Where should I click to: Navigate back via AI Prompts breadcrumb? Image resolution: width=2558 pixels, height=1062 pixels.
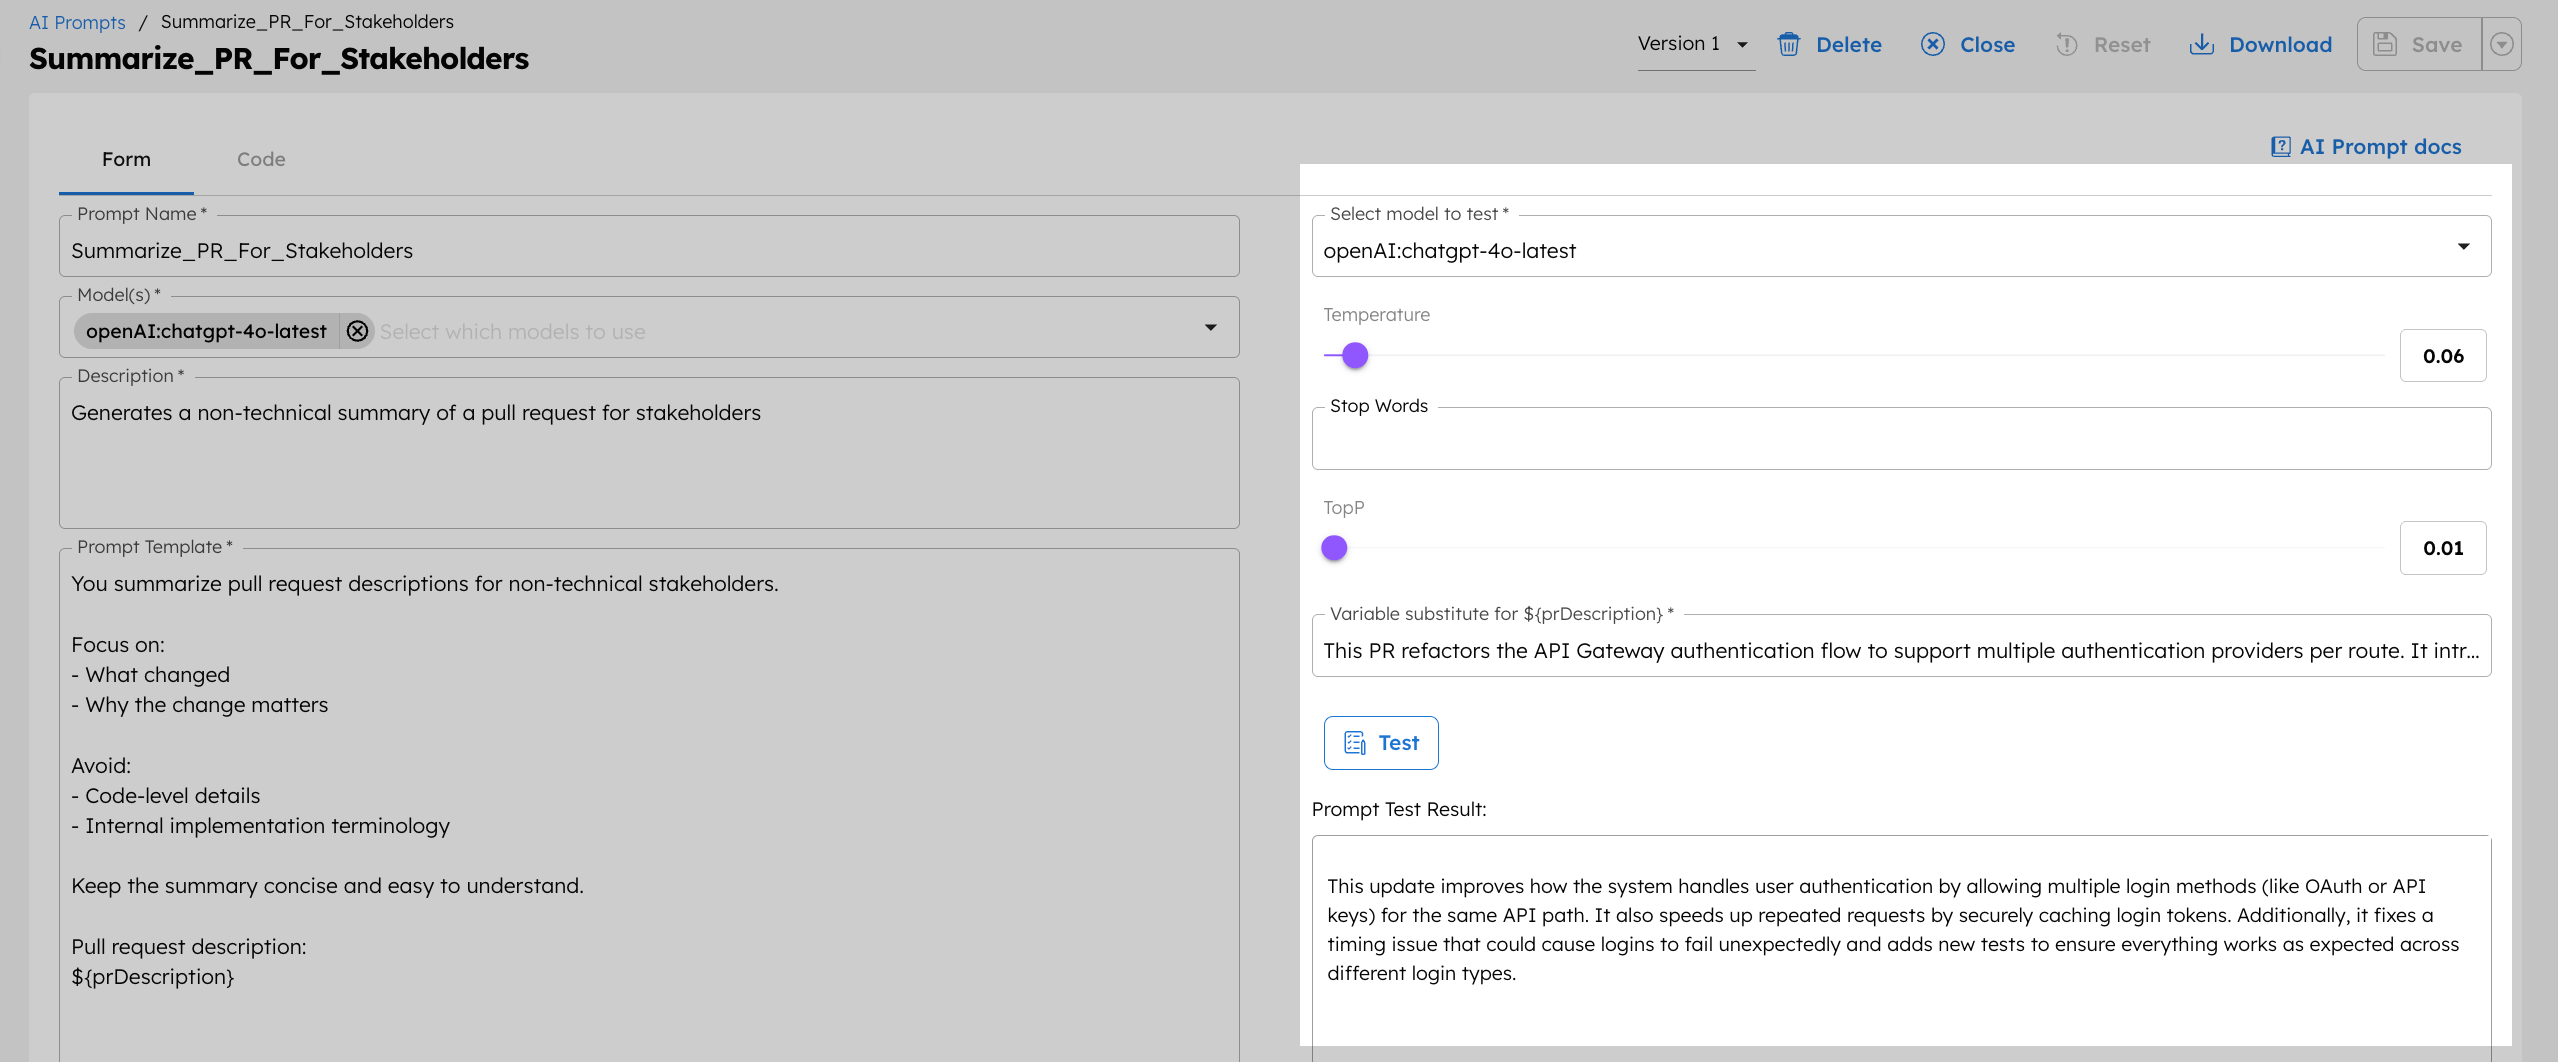pos(77,22)
